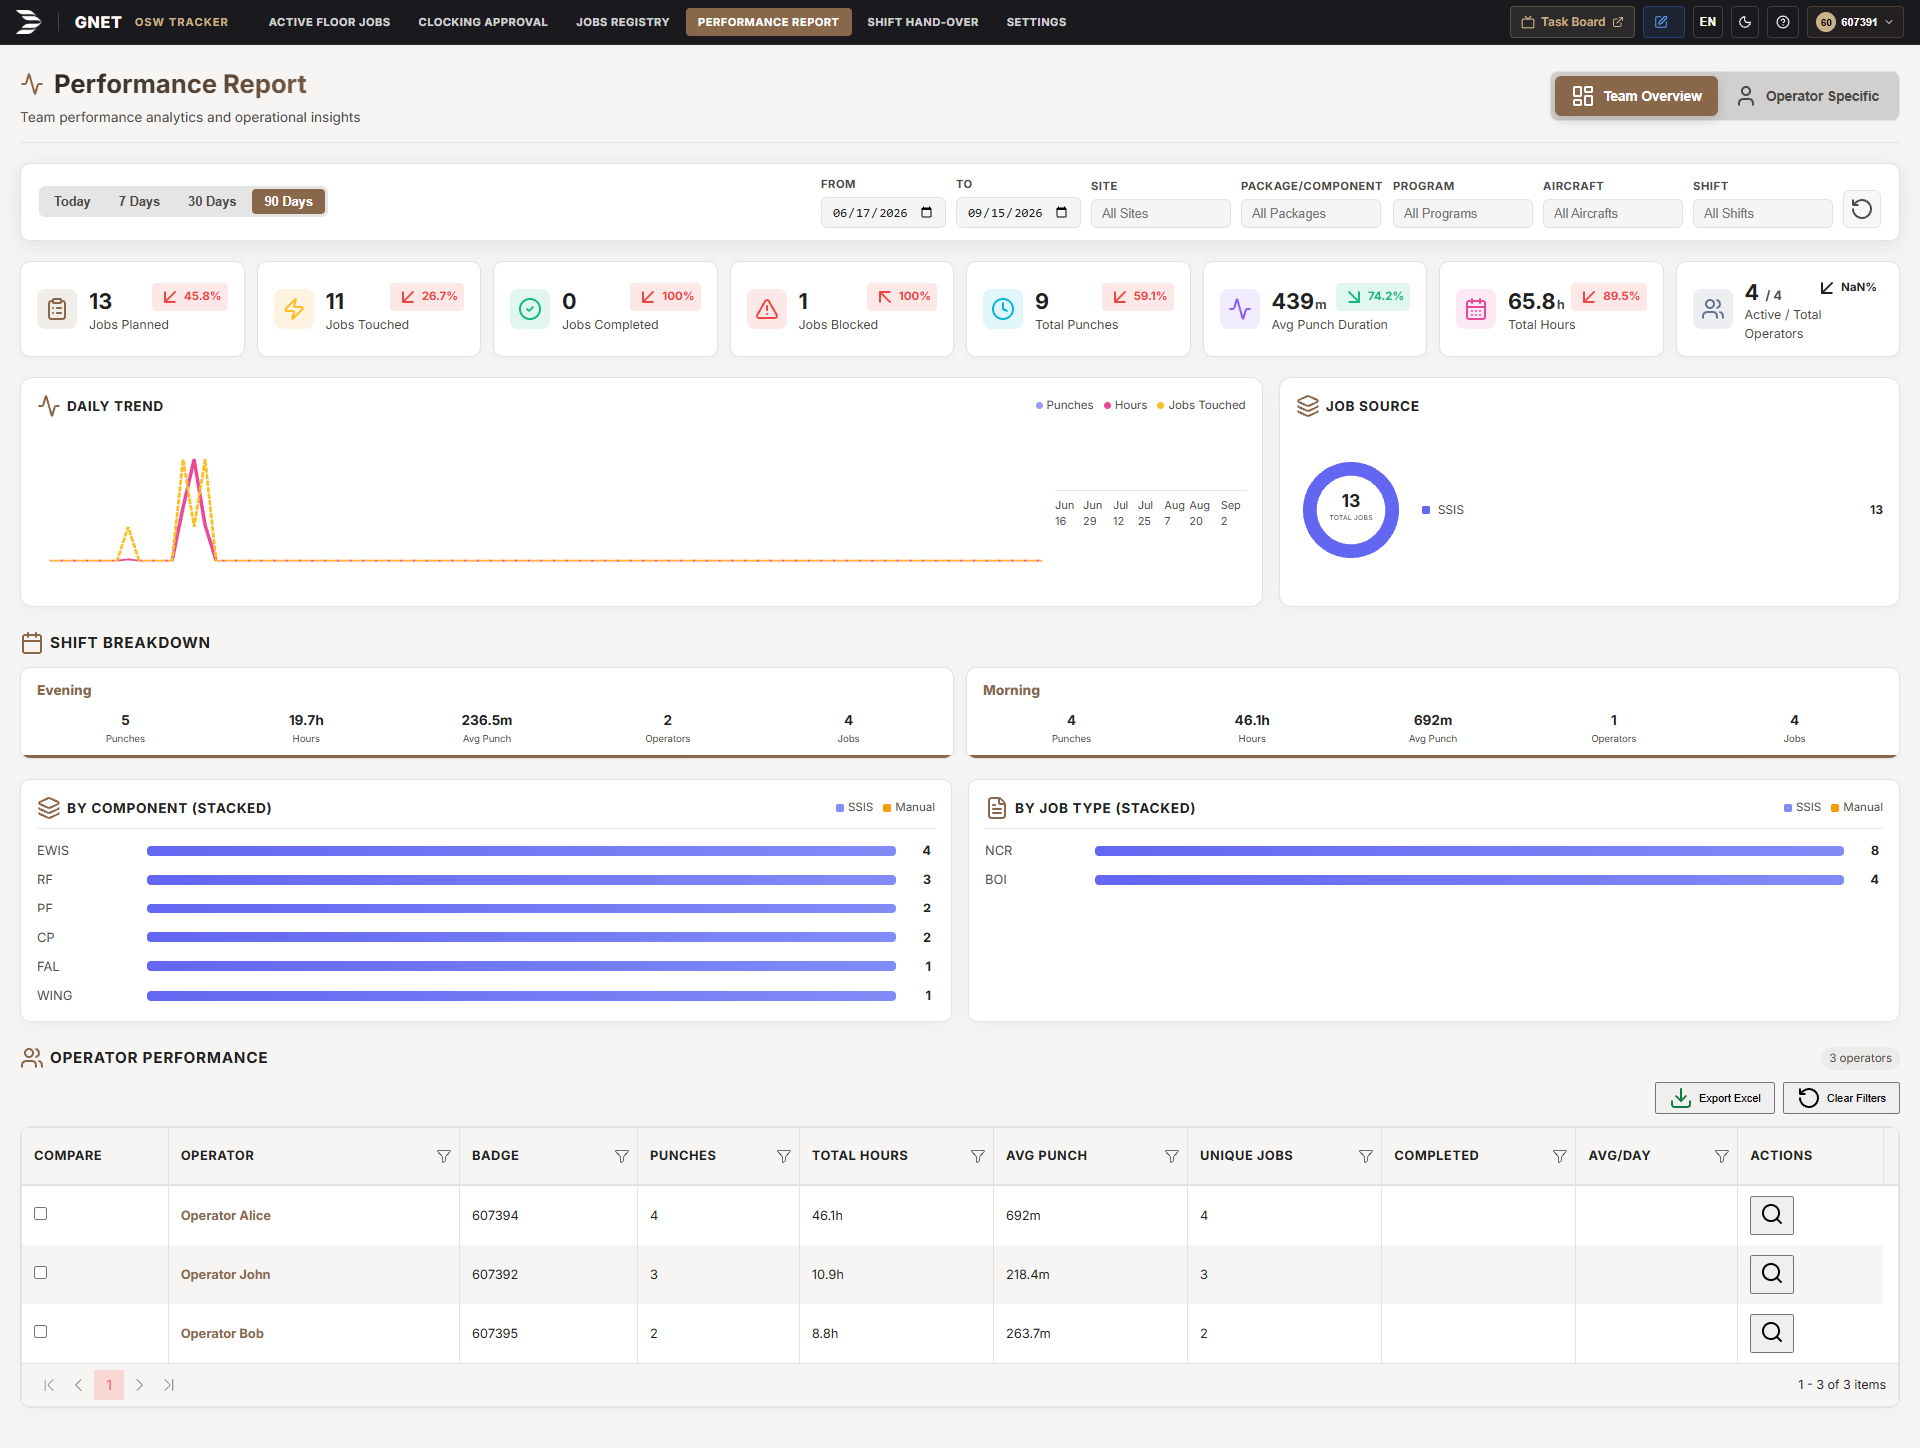Toggle dark mode moon icon

click(1745, 22)
